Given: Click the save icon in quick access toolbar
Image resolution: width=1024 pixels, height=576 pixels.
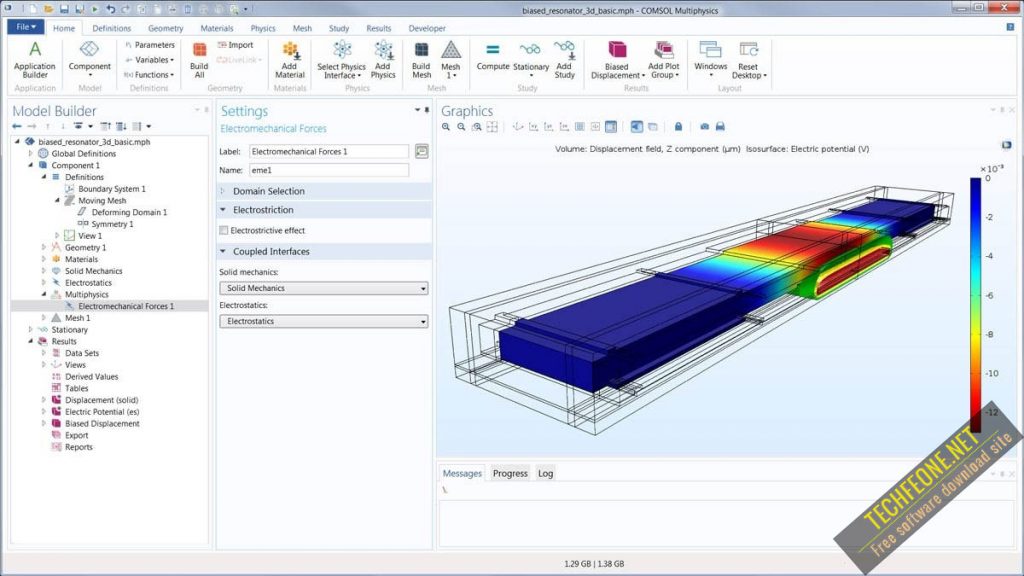Looking at the screenshot, I should 64,9.
